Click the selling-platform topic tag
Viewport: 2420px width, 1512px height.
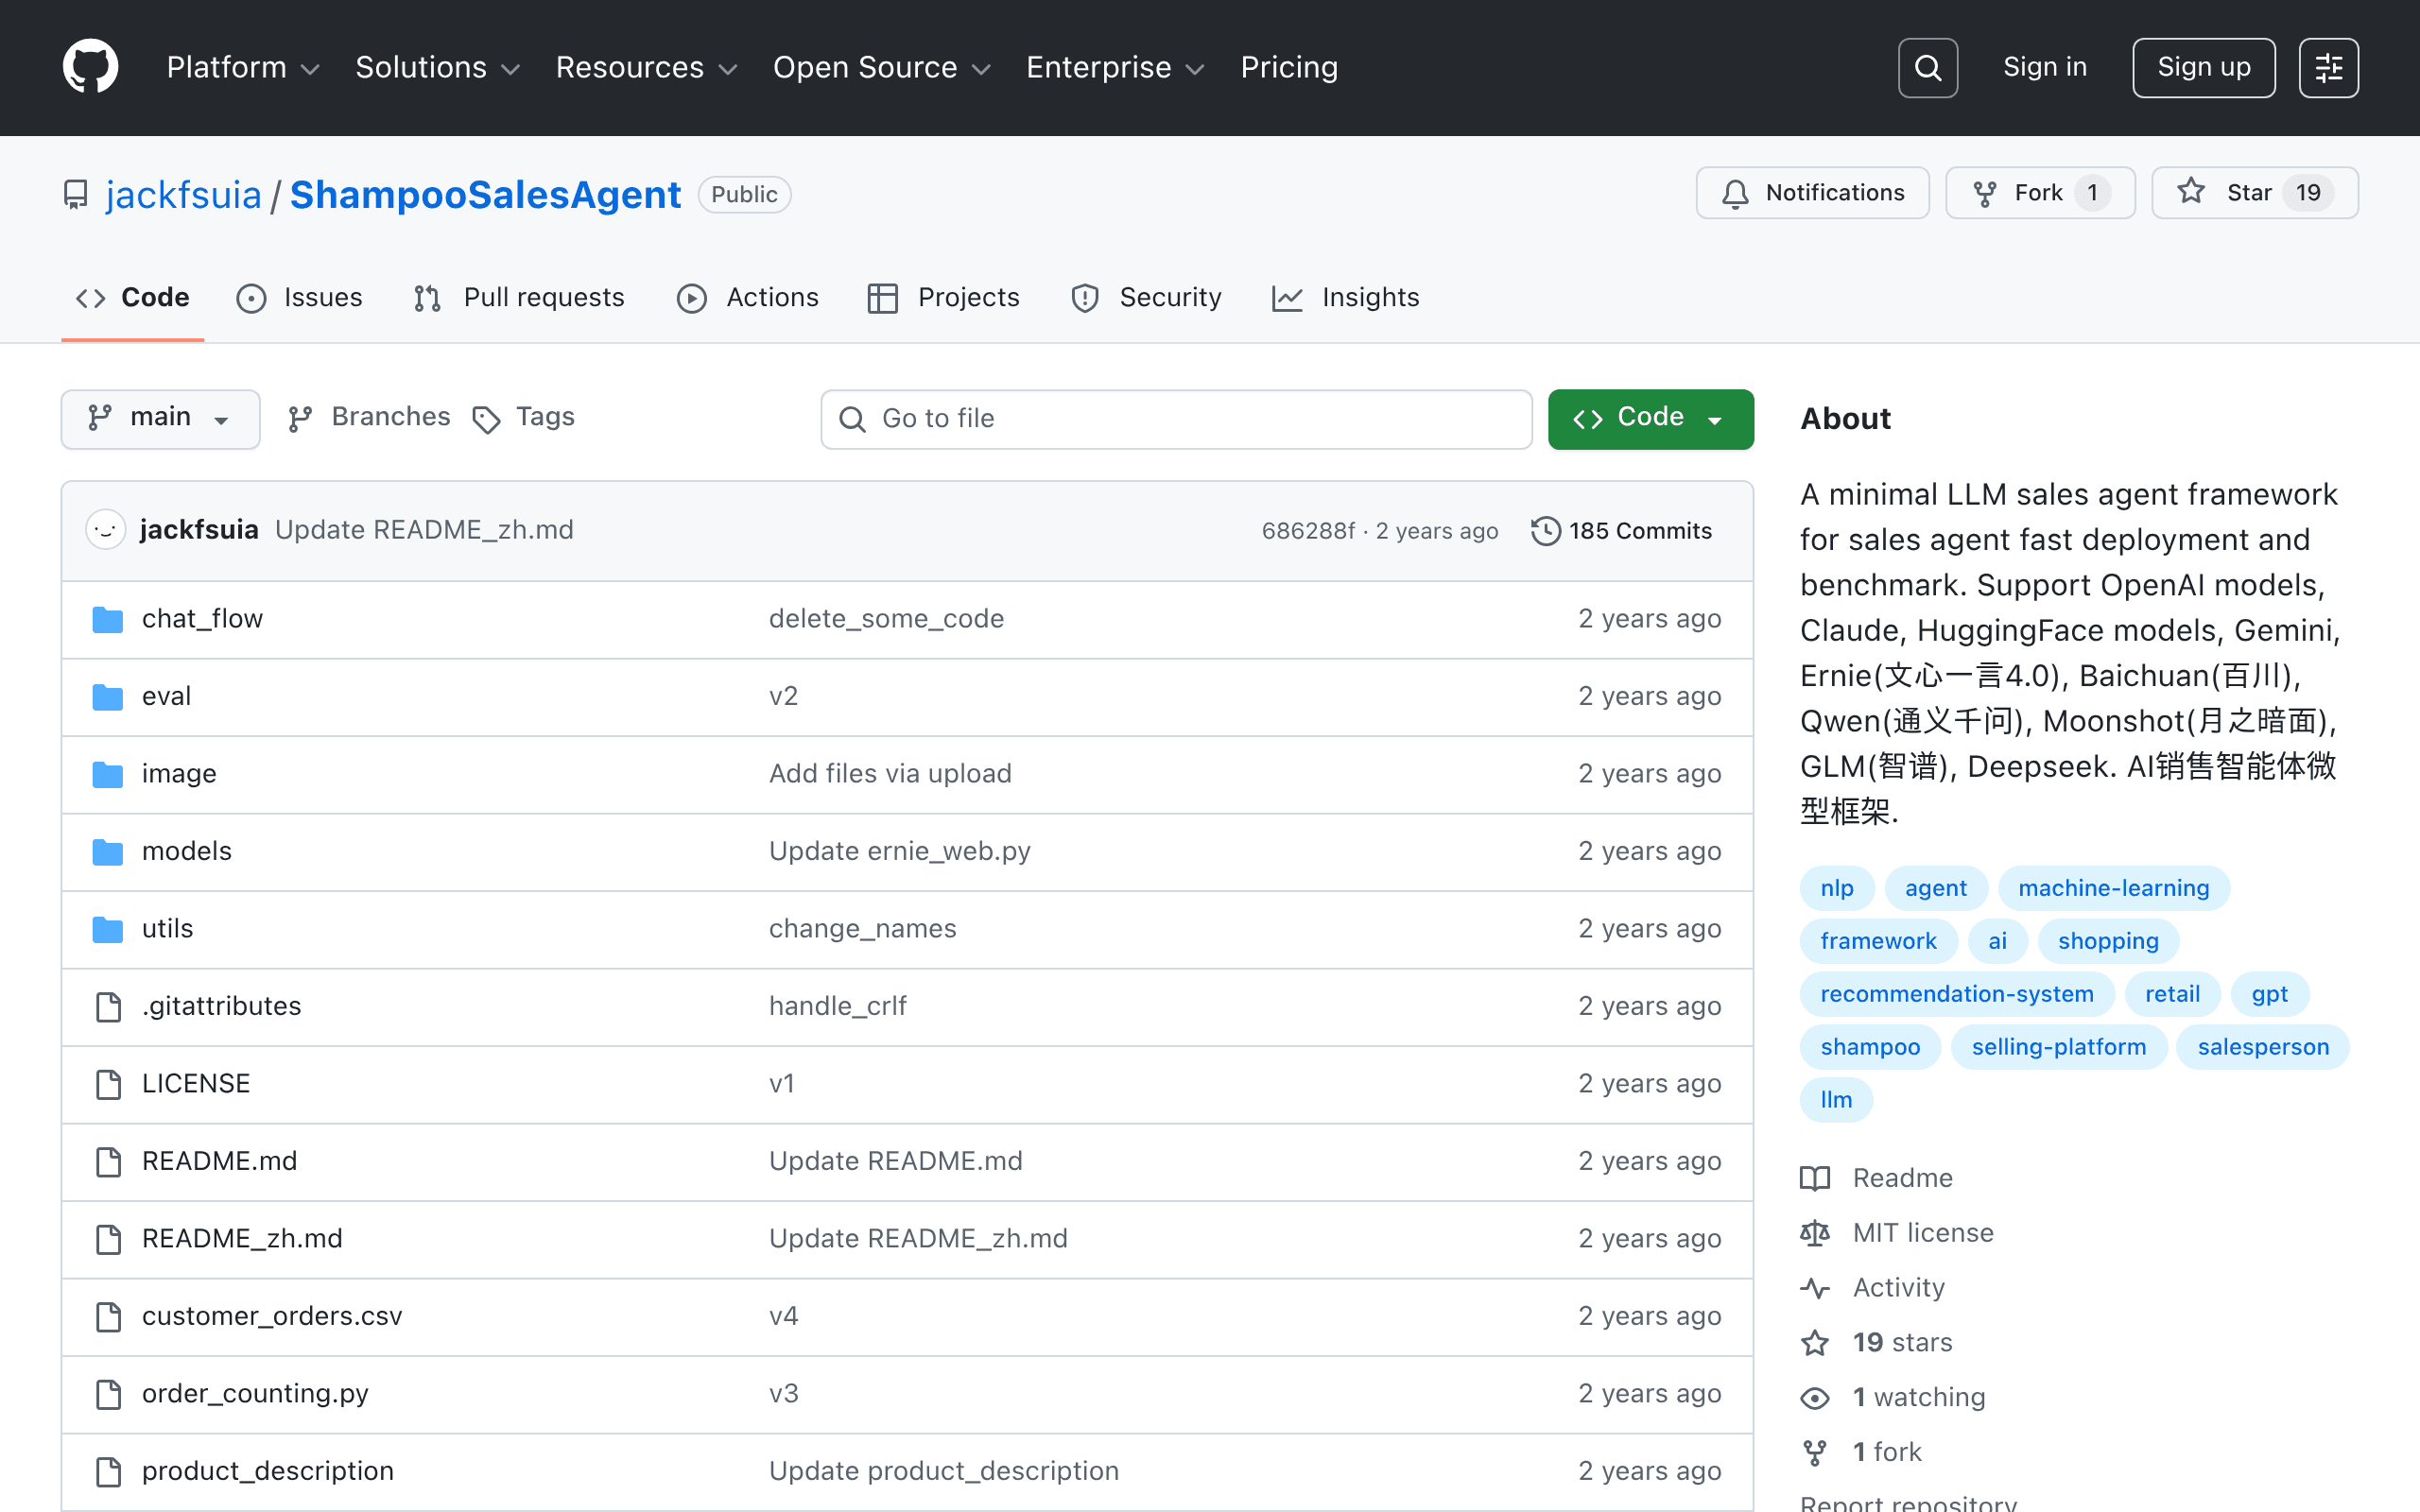pos(2059,1047)
